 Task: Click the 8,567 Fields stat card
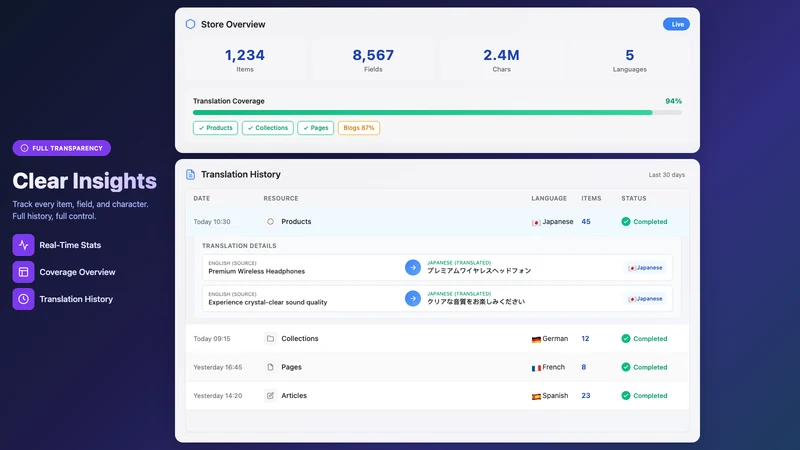(x=373, y=60)
